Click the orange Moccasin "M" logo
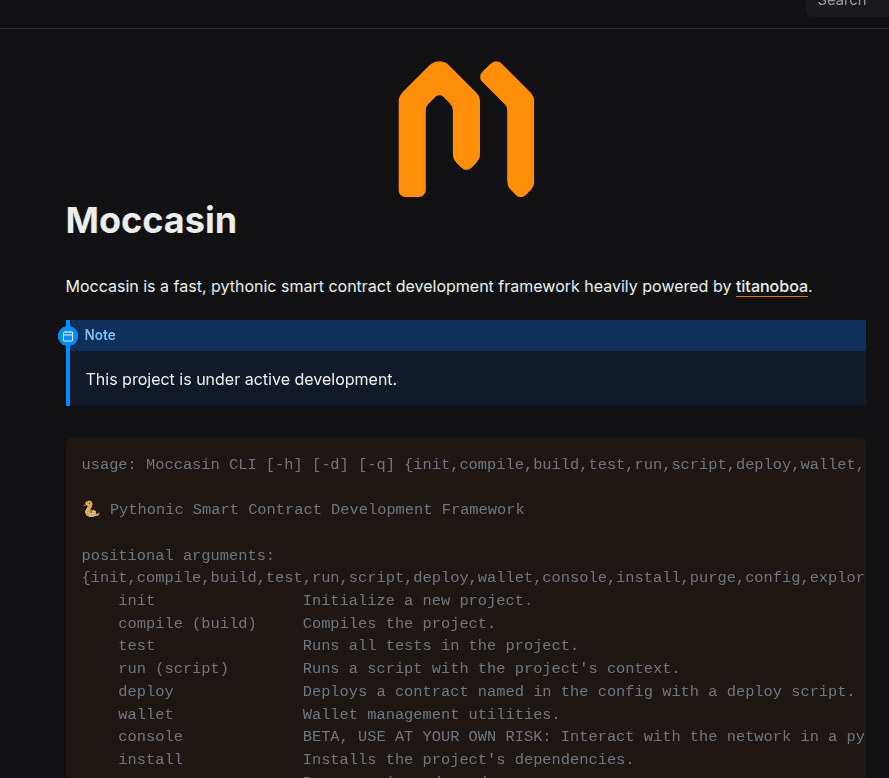Viewport: 889px width, 778px height. tap(465, 129)
